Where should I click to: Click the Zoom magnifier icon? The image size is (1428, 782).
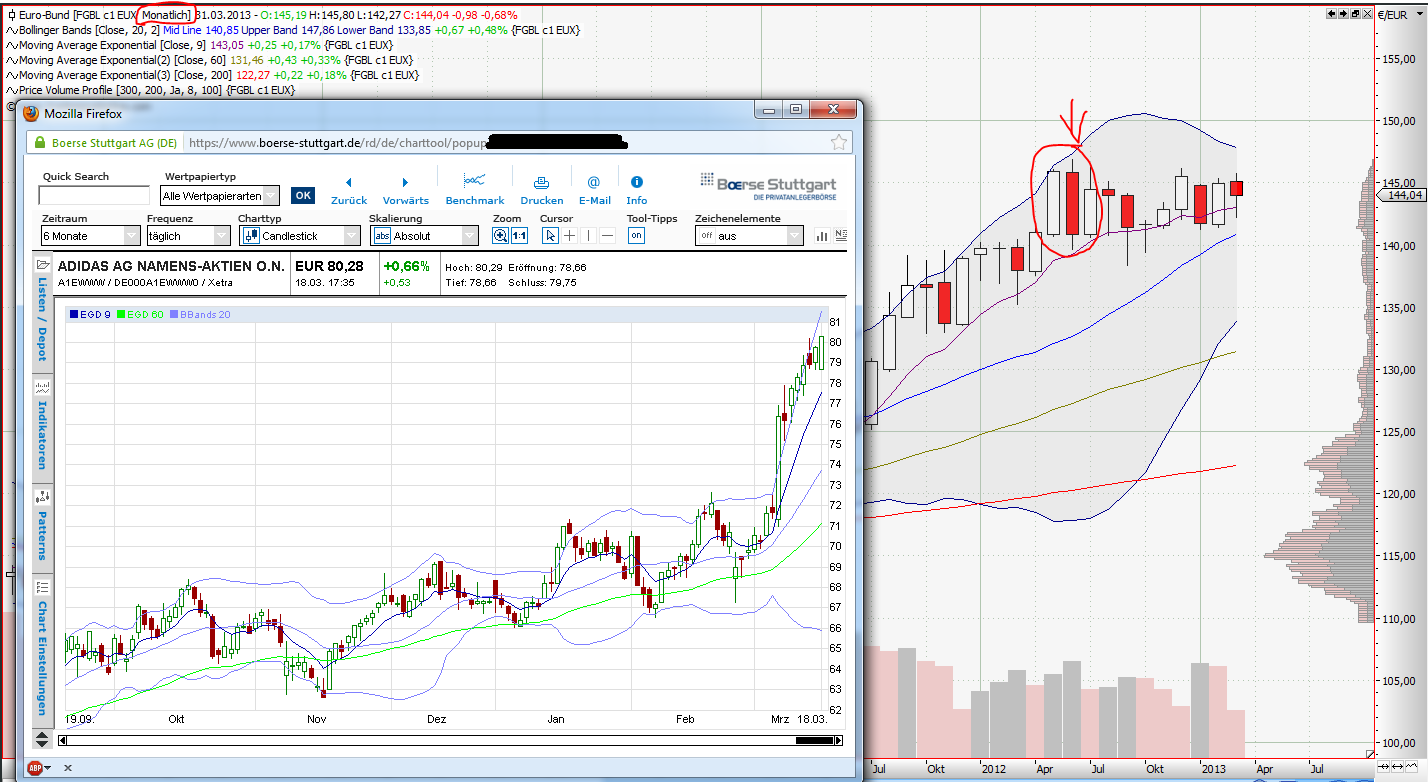coord(501,236)
